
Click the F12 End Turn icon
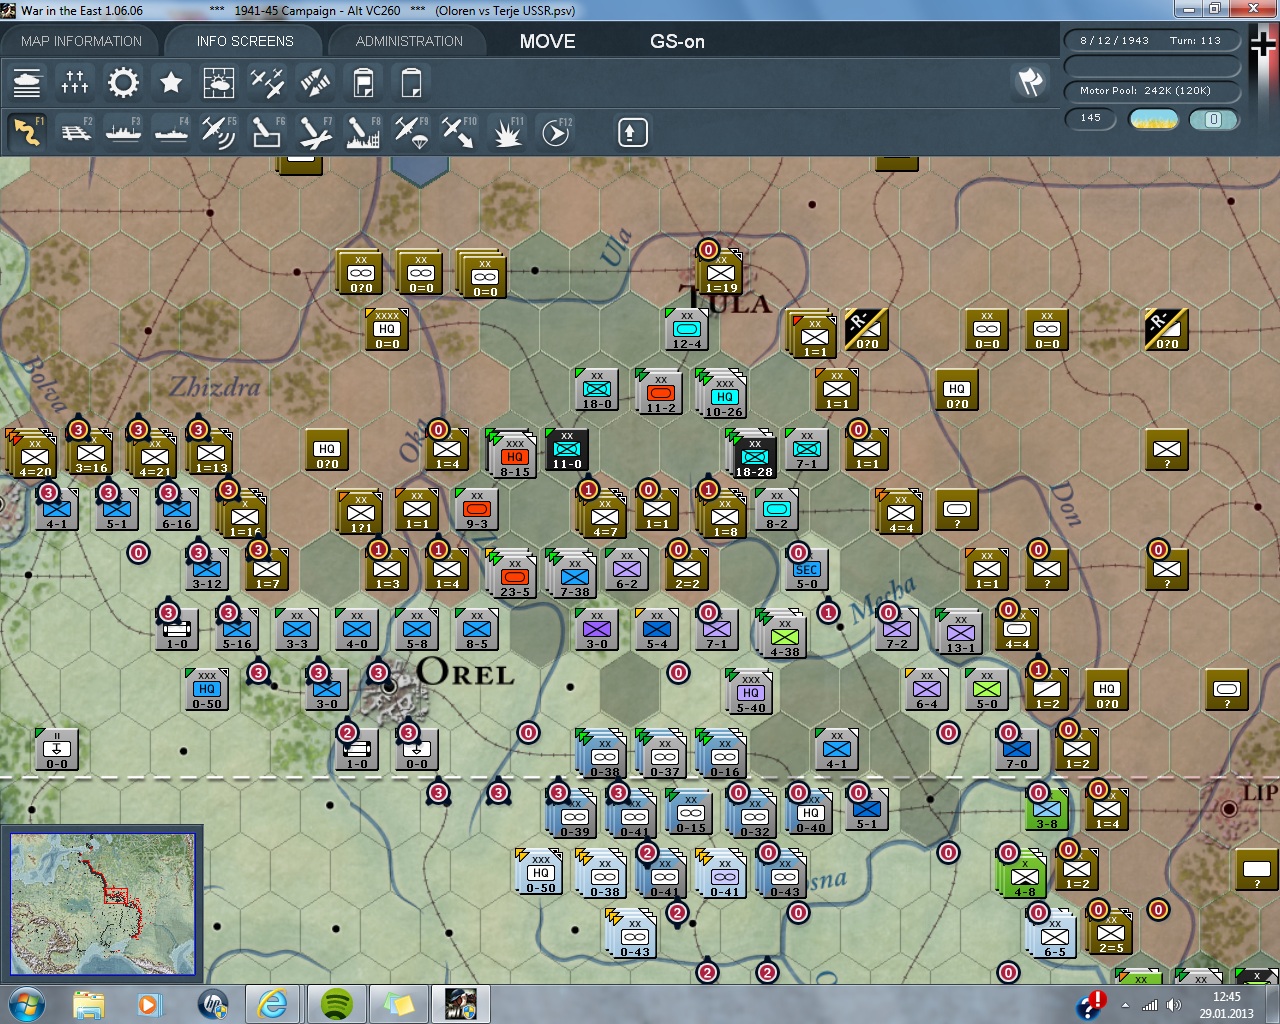(x=556, y=132)
